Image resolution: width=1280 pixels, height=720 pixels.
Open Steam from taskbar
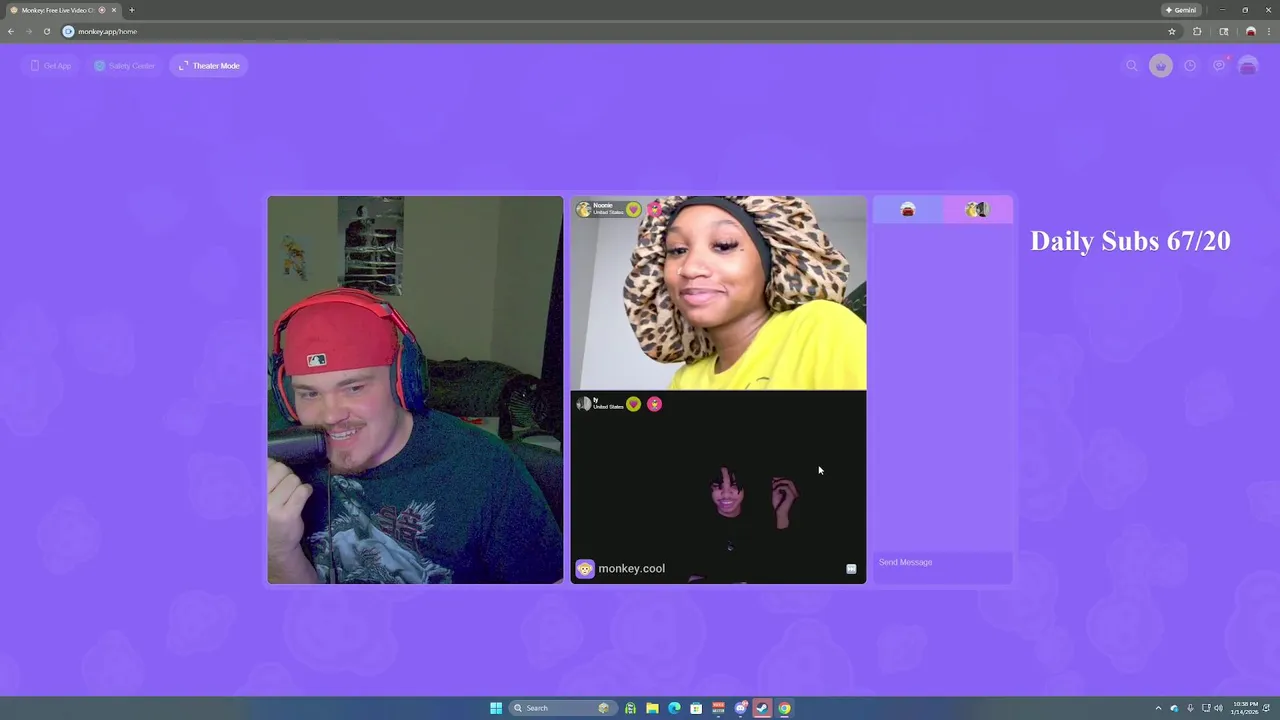coord(762,708)
